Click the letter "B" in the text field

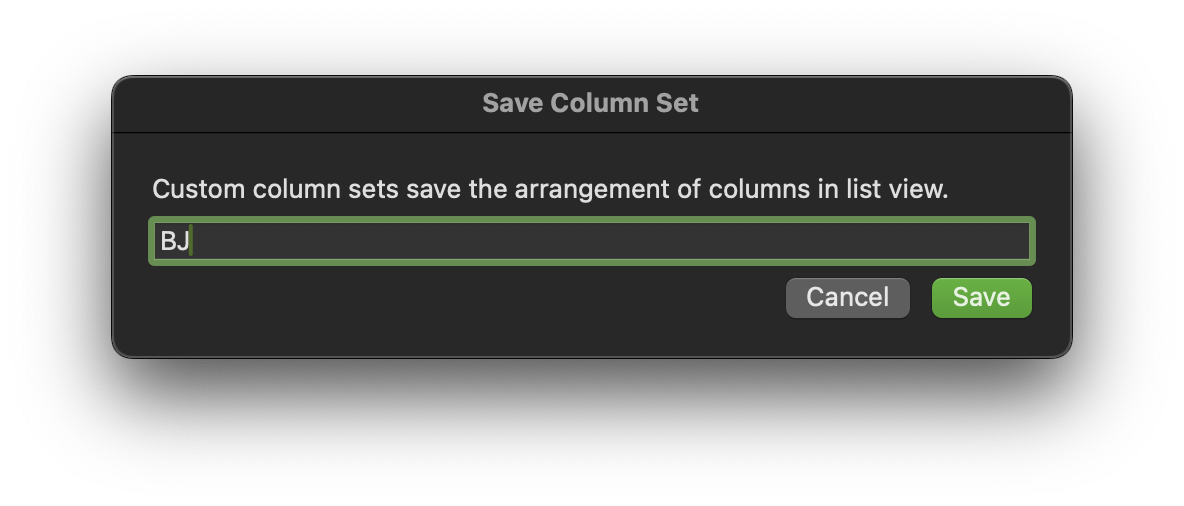(168, 242)
